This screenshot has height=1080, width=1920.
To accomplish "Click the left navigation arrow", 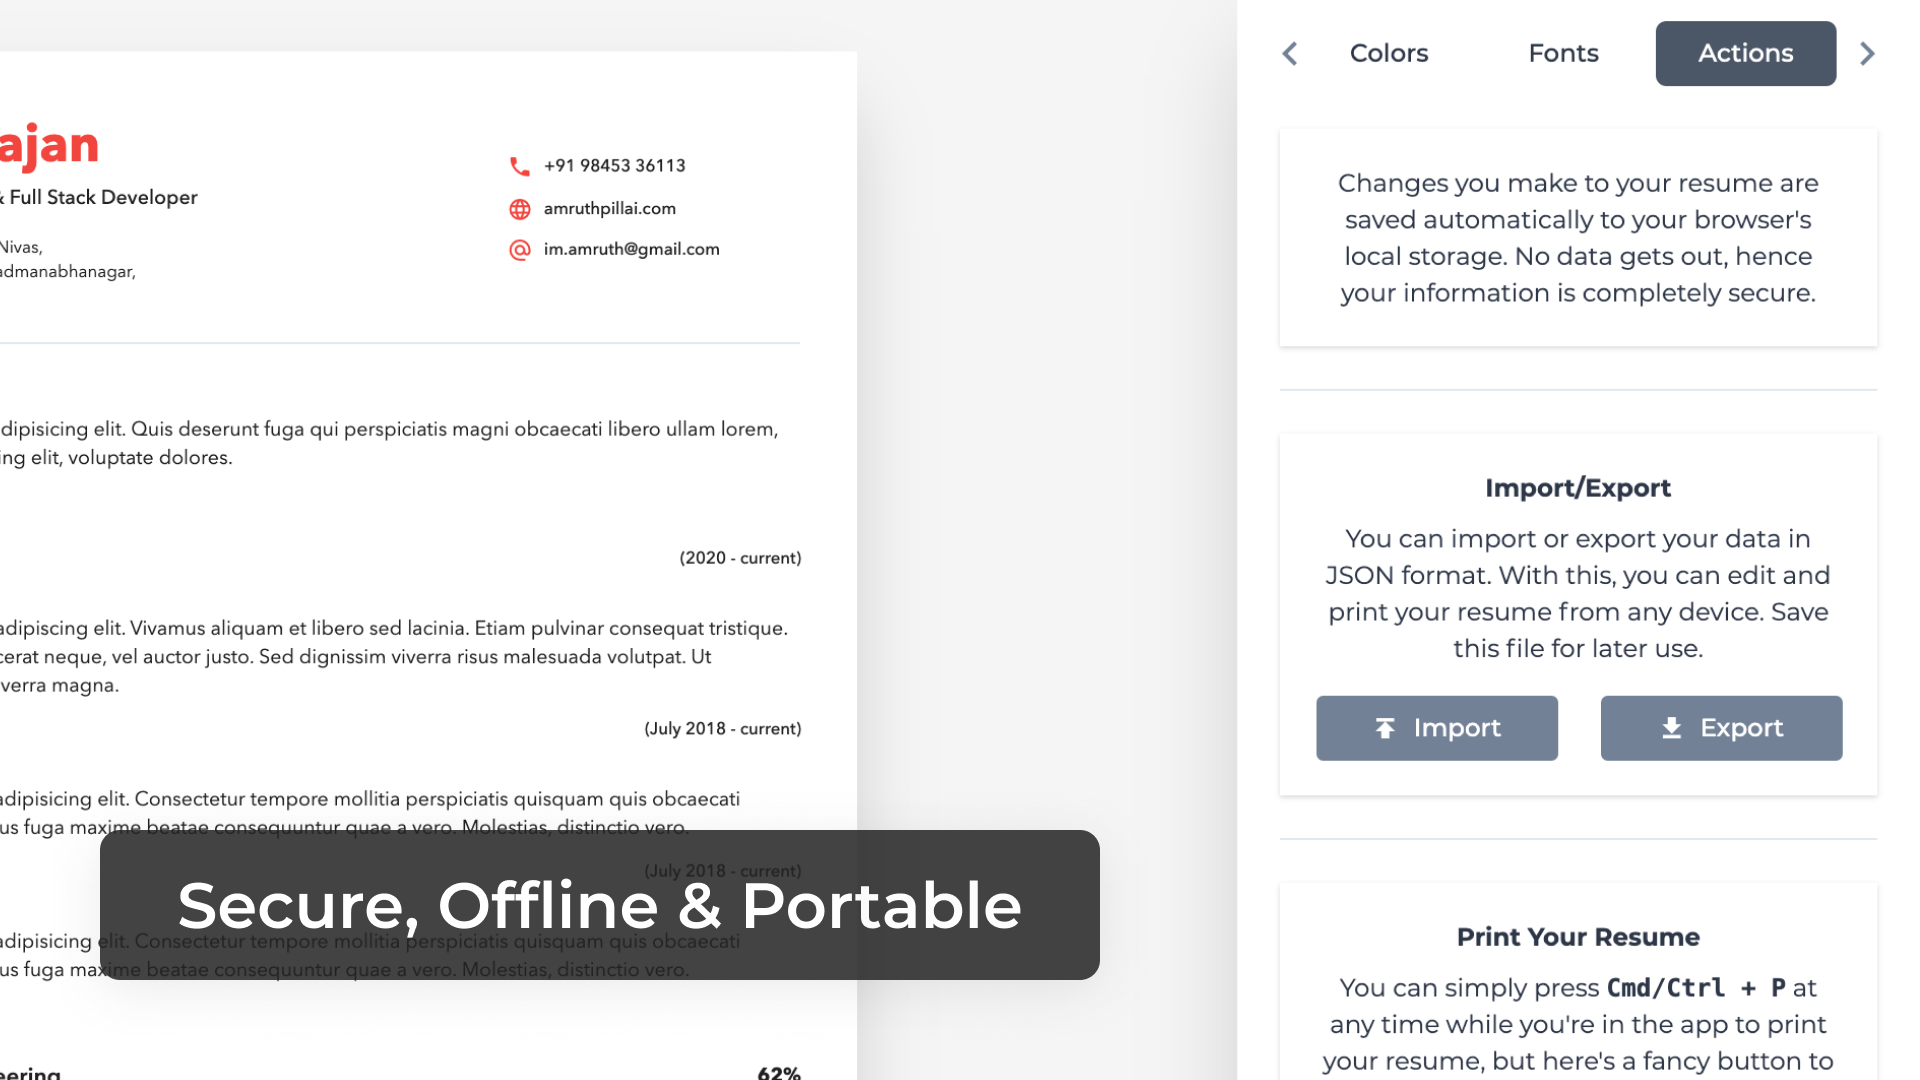I will (x=1290, y=53).
